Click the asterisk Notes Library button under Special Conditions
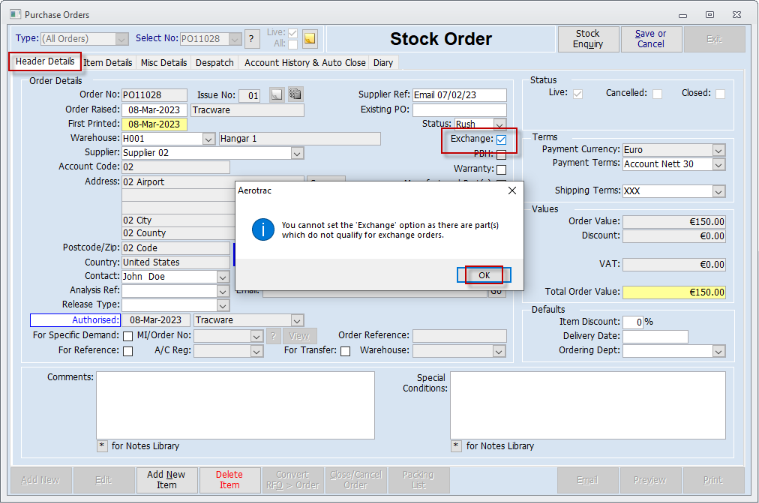The image size is (759, 503). 456,446
